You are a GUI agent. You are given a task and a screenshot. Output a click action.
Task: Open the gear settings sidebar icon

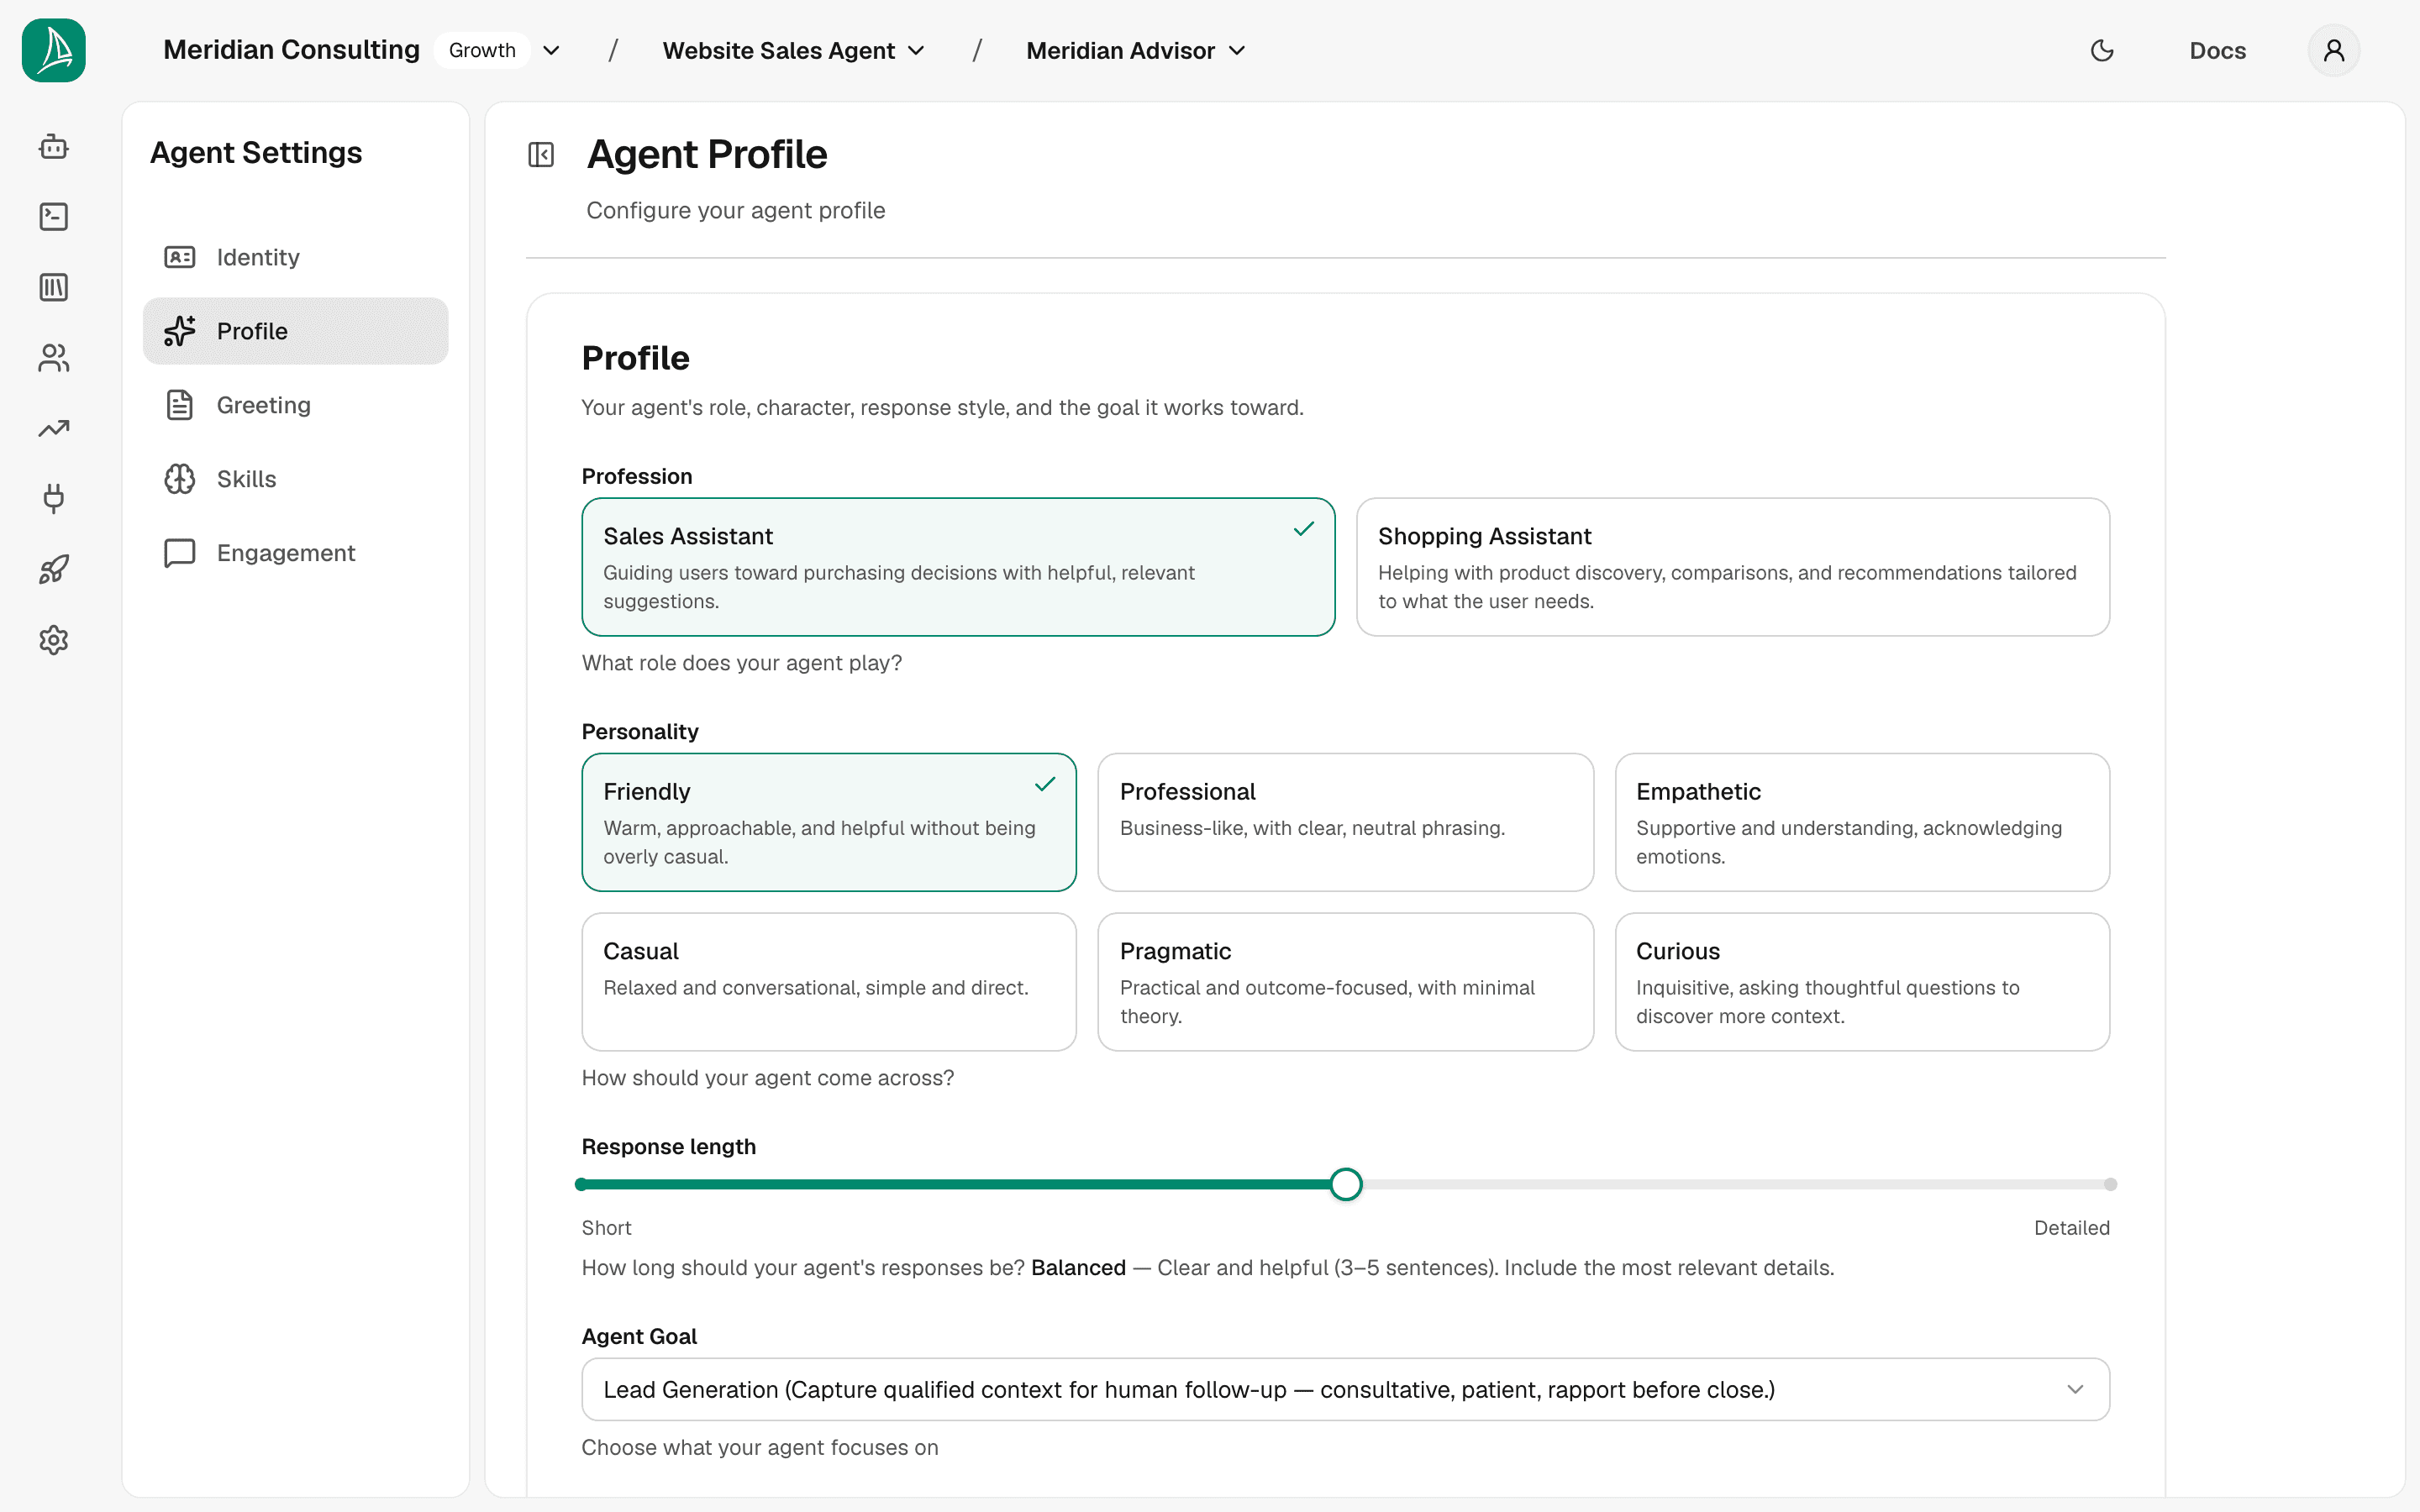pyautogui.click(x=54, y=640)
